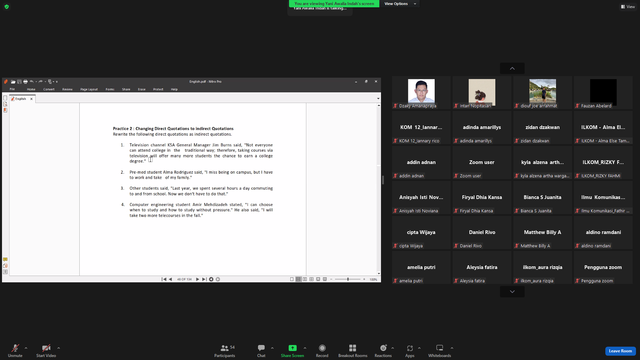Go to previous page of participants gallery
Viewport: 640px width, 360px height.
(512, 69)
